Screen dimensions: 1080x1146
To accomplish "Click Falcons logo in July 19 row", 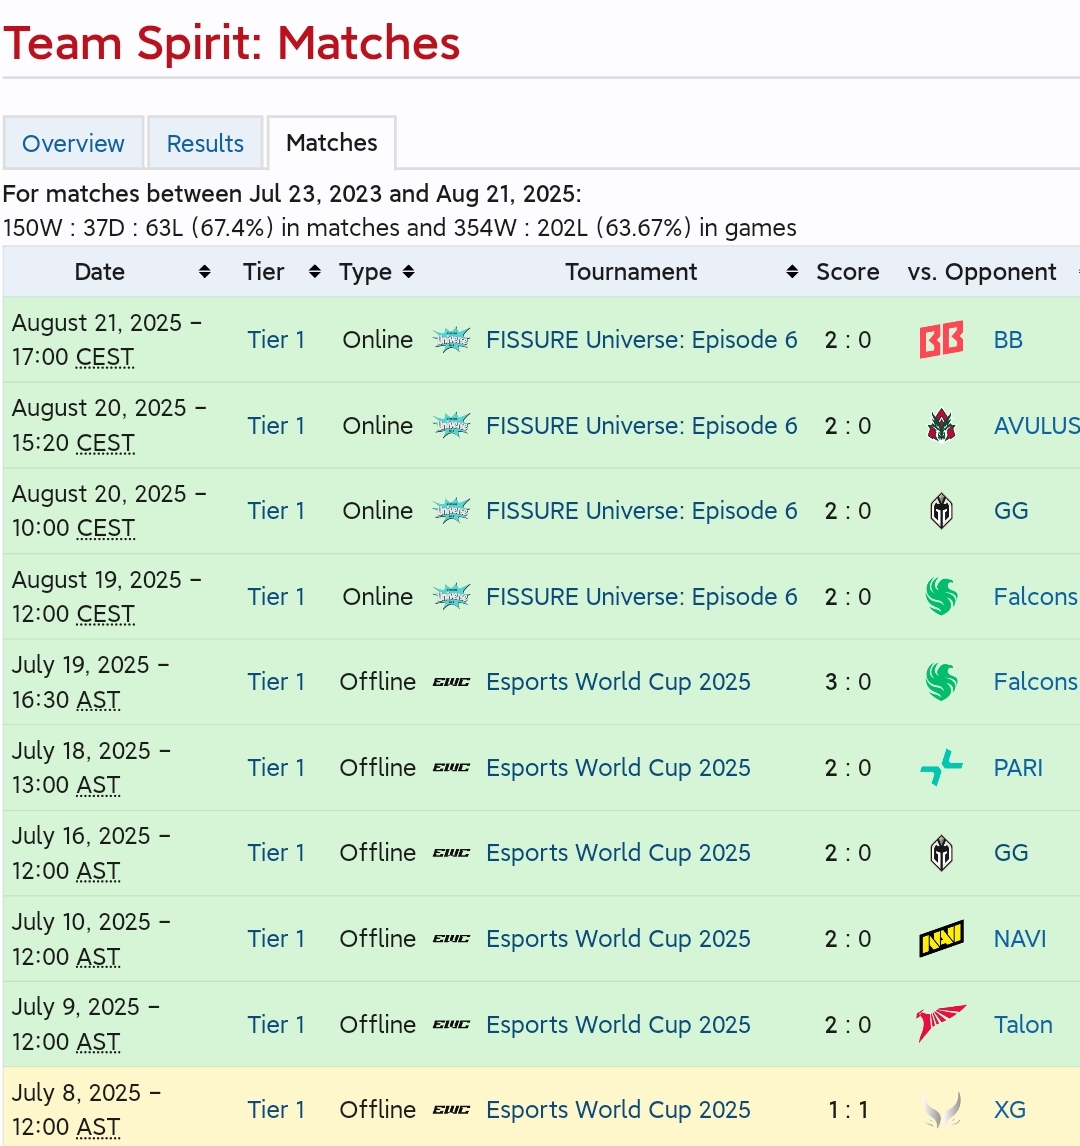I will [941, 682].
